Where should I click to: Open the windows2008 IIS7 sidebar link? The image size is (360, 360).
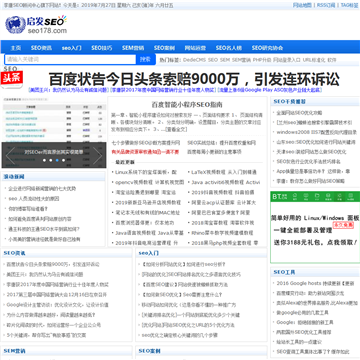317,132
